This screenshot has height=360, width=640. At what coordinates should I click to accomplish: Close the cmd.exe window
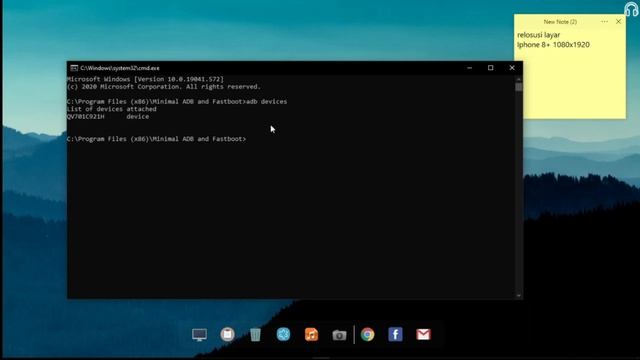click(512, 68)
